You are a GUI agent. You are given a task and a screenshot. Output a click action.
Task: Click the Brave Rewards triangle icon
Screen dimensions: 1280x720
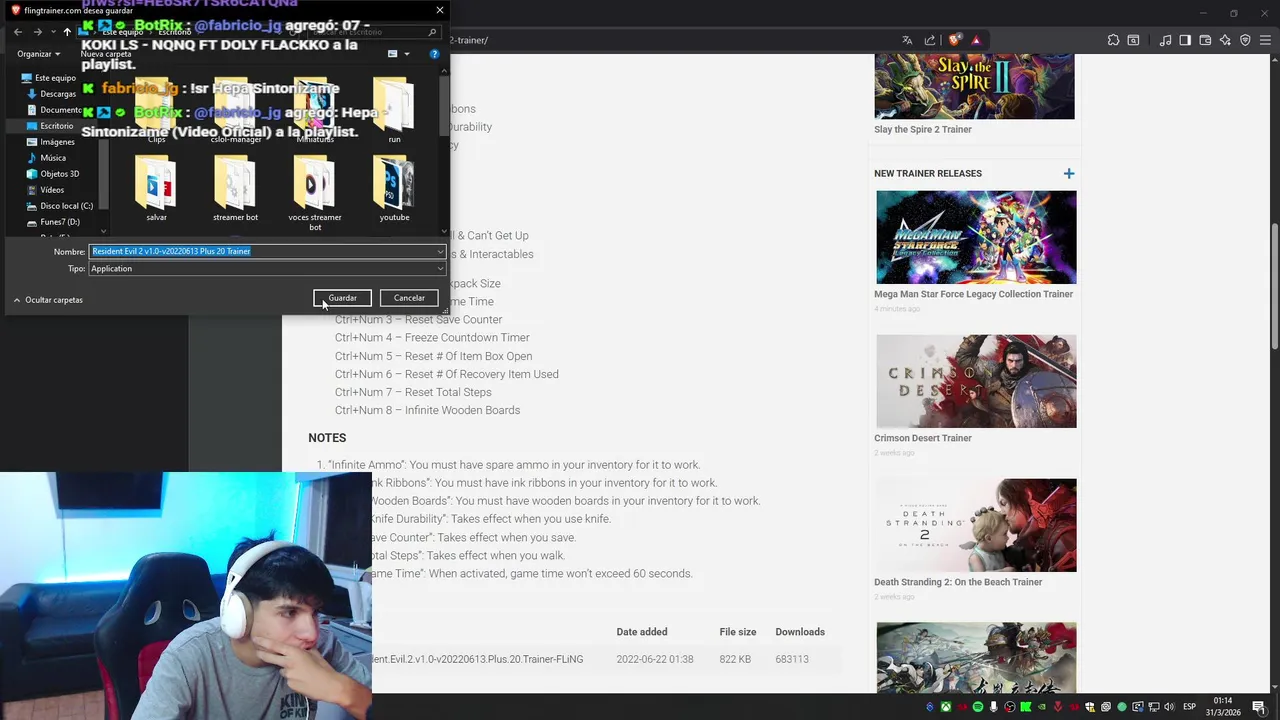(976, 40)
